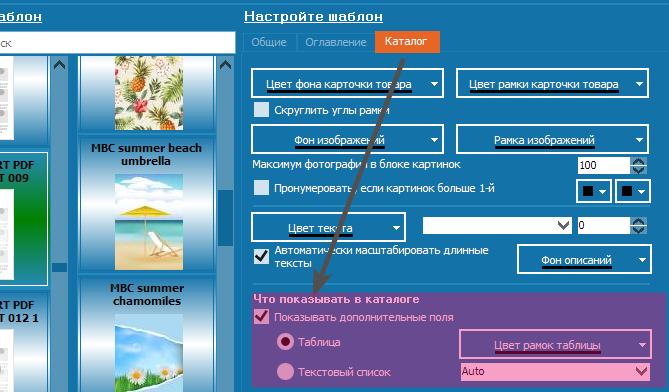Screen dimensions: 669x392
Task: Increase the maximum photos stepper value
Action: pyautogui.click(x=638, y=162)
